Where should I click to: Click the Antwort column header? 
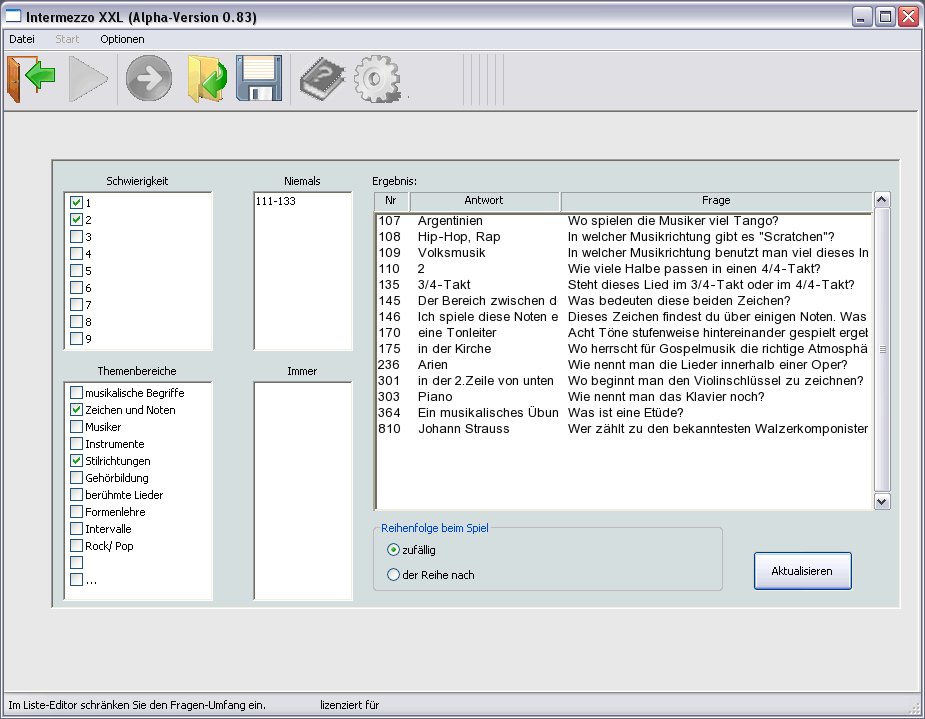pyautogui.click(x=484, y=201)
